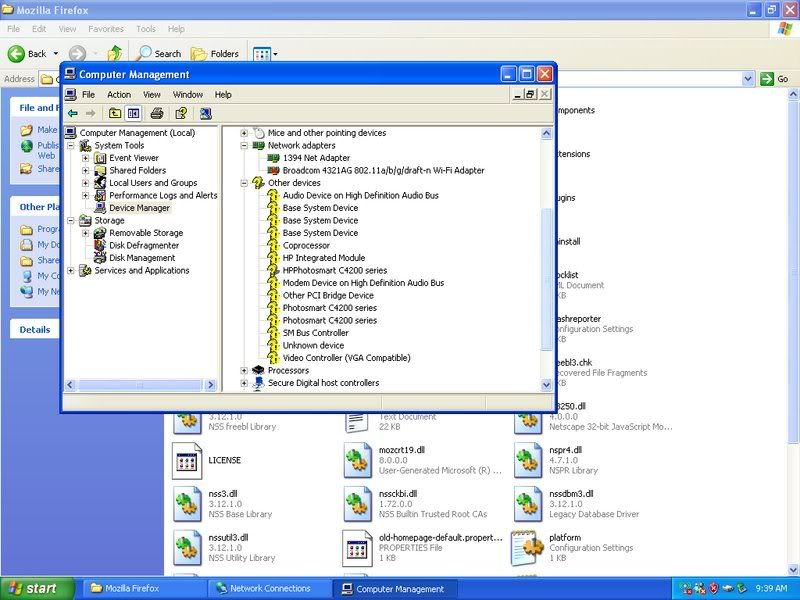
Task: Click the Video Controller (VGA Compatible) warning icon
Action: (273, 358)
